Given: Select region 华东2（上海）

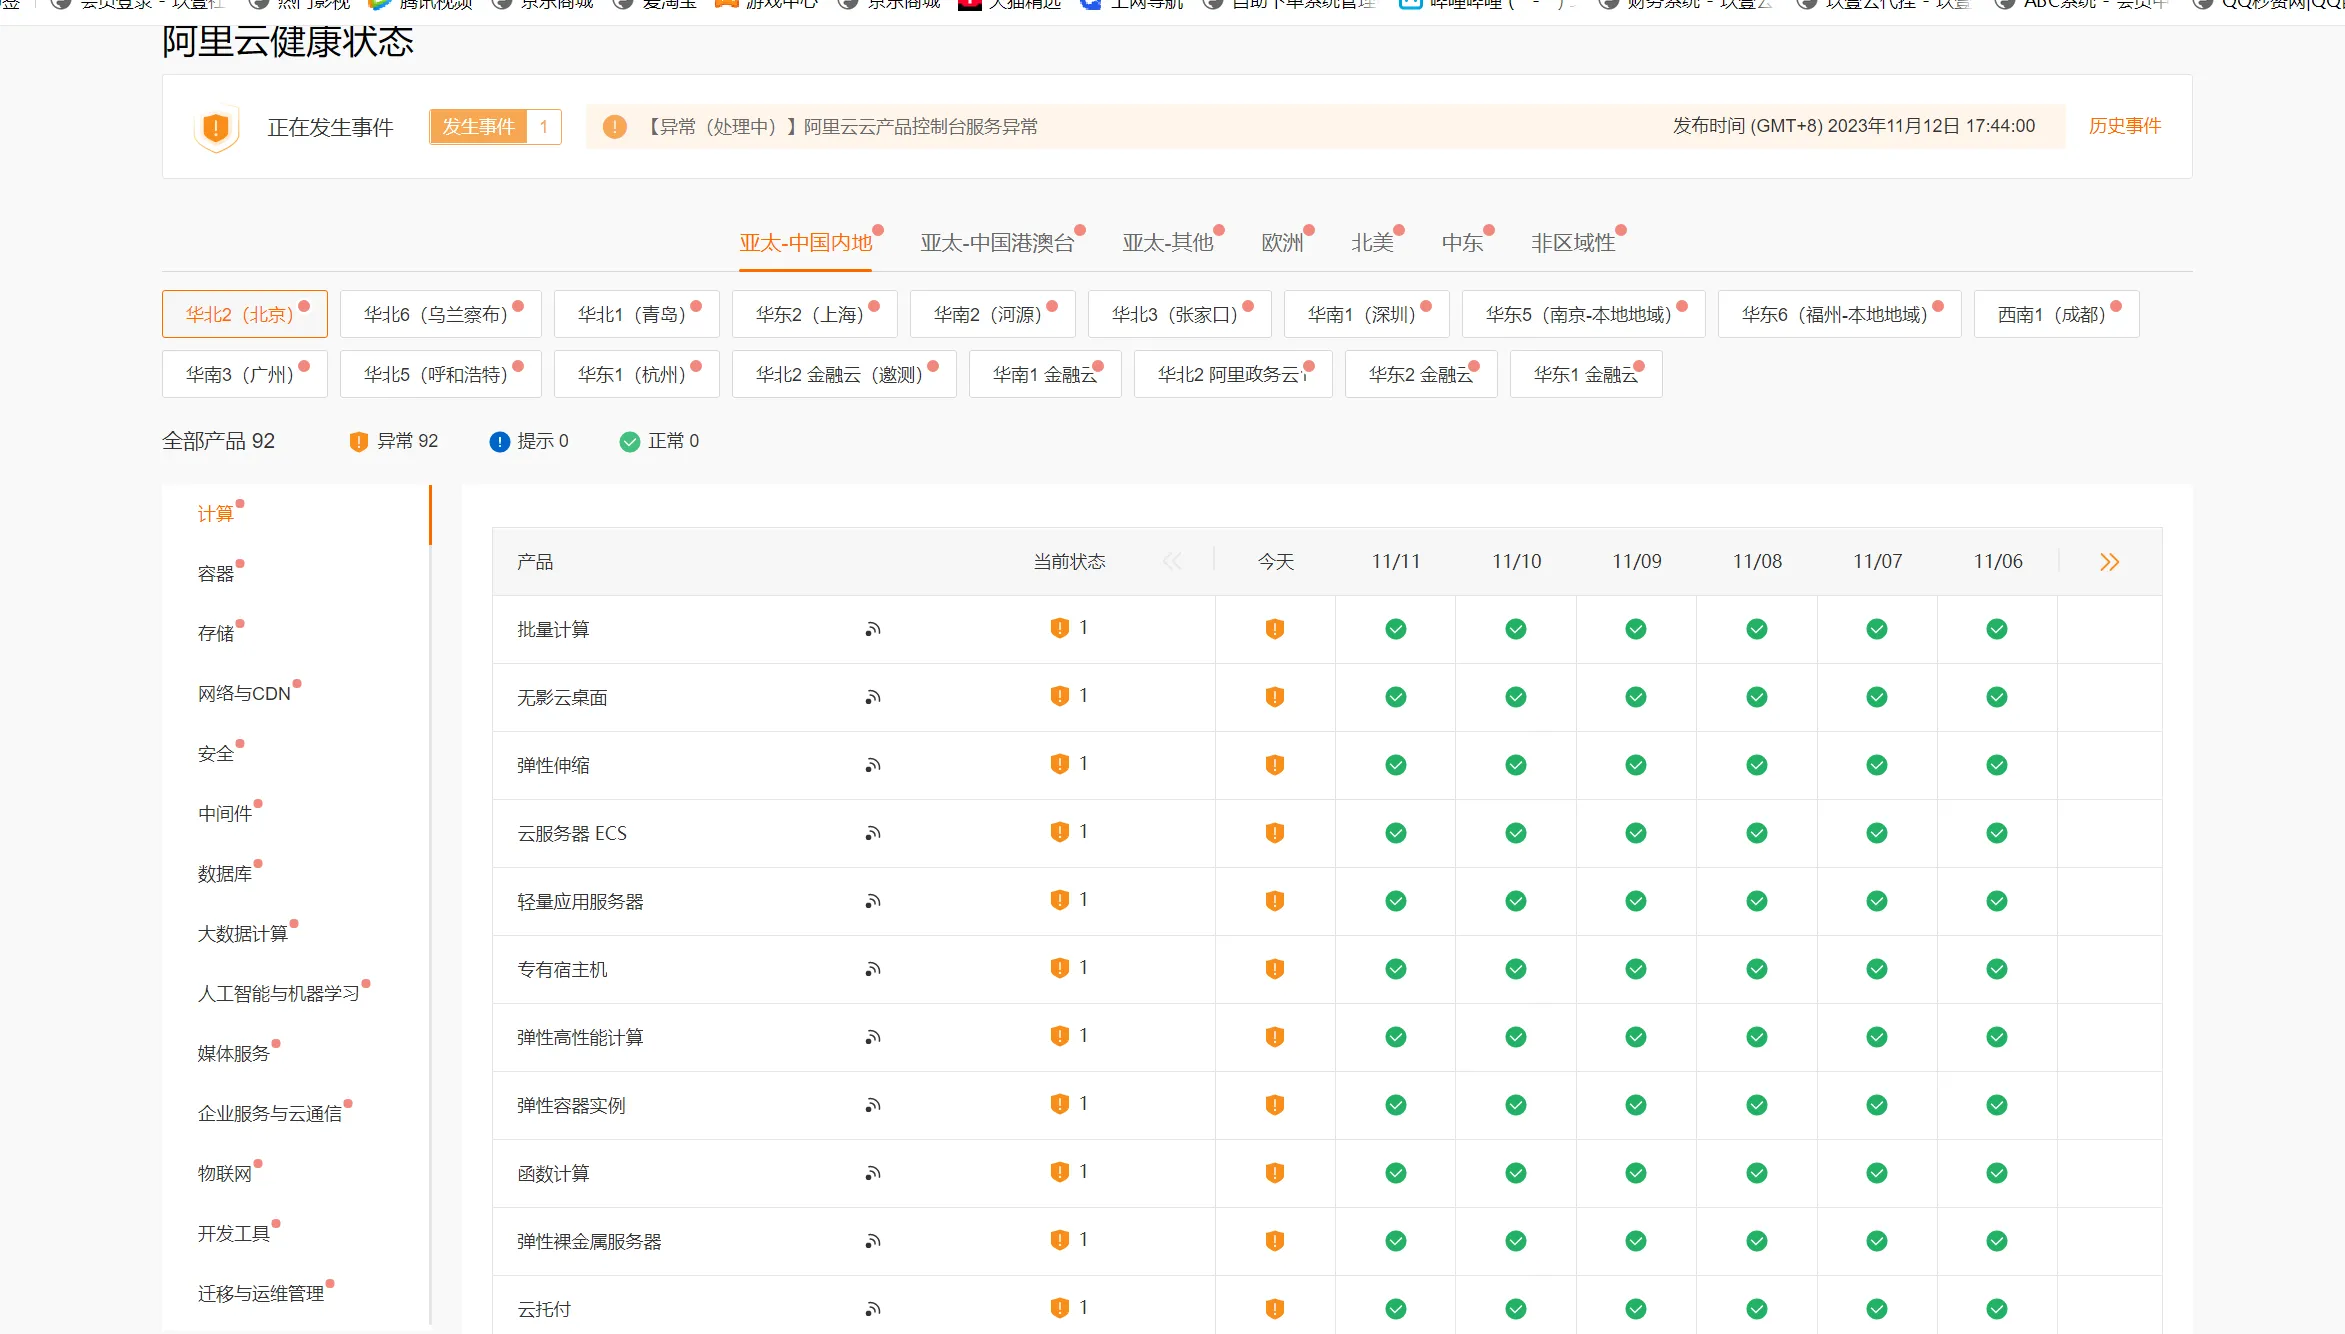Looking at the screenshot, I should (815, 314).
